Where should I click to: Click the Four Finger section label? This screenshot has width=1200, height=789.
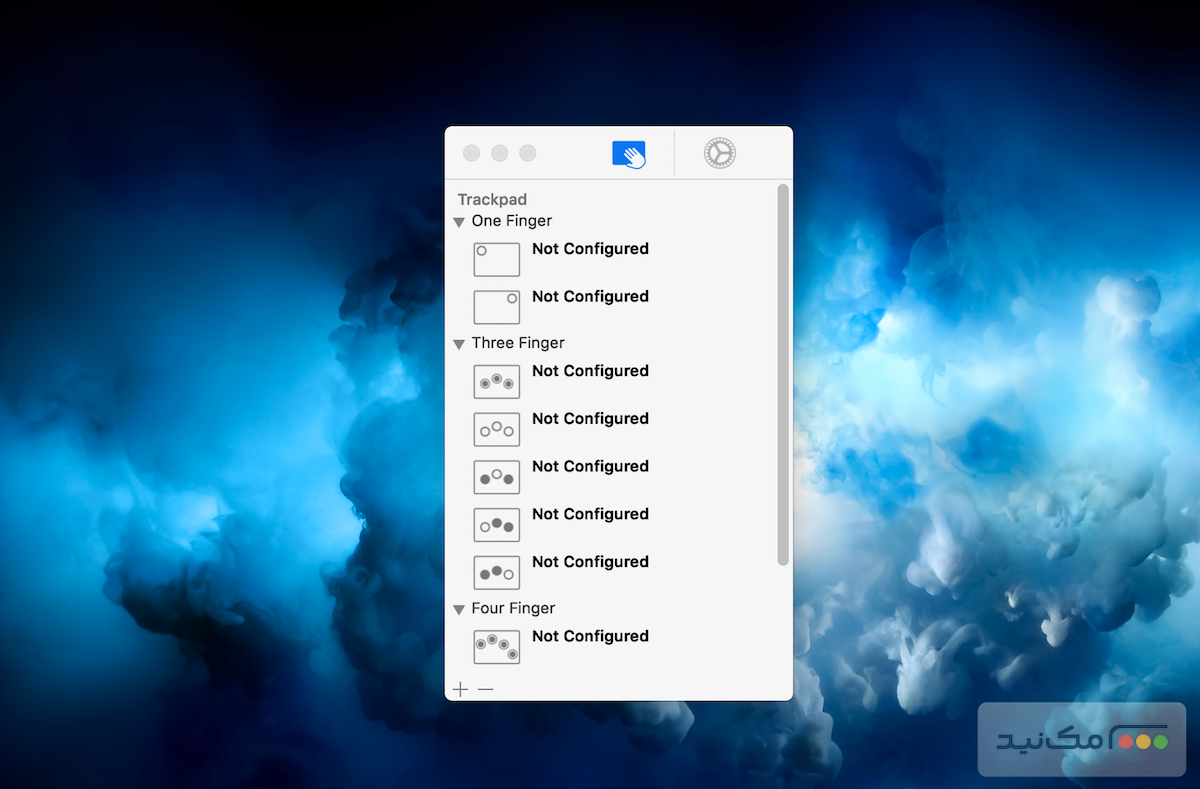click(x=513, y=608)
